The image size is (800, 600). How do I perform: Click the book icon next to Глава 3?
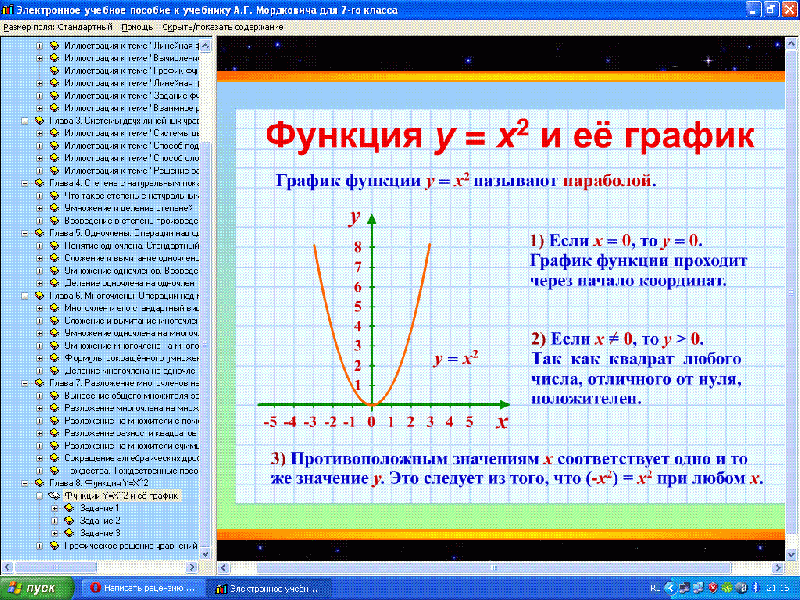pos(40,120)
